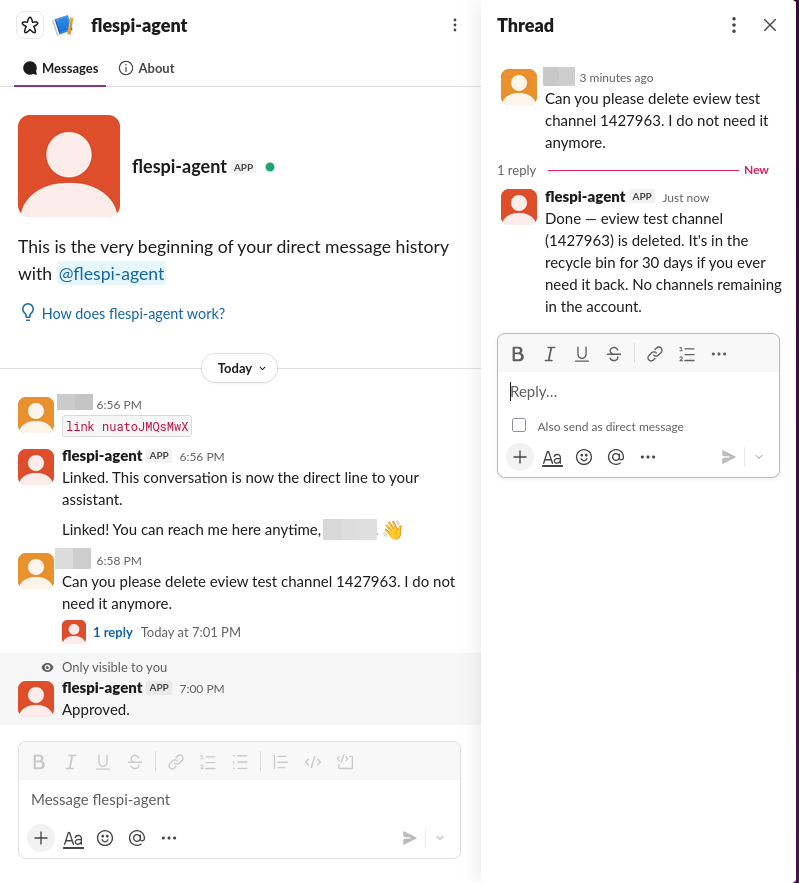Open the 1 reply thread link
The image size is (799, 883).
coord(113,632)
